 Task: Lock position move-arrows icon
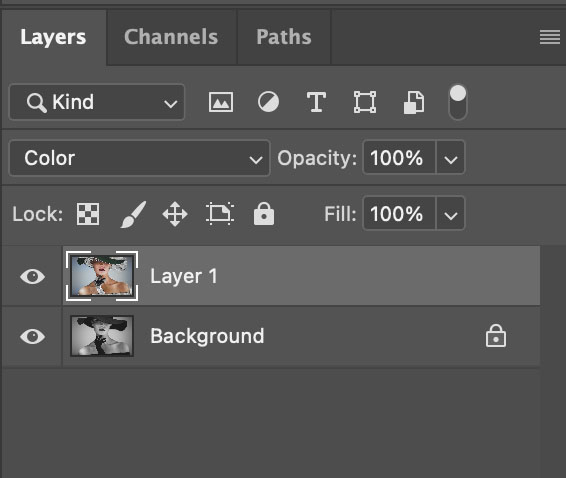(x=175, y=214)
